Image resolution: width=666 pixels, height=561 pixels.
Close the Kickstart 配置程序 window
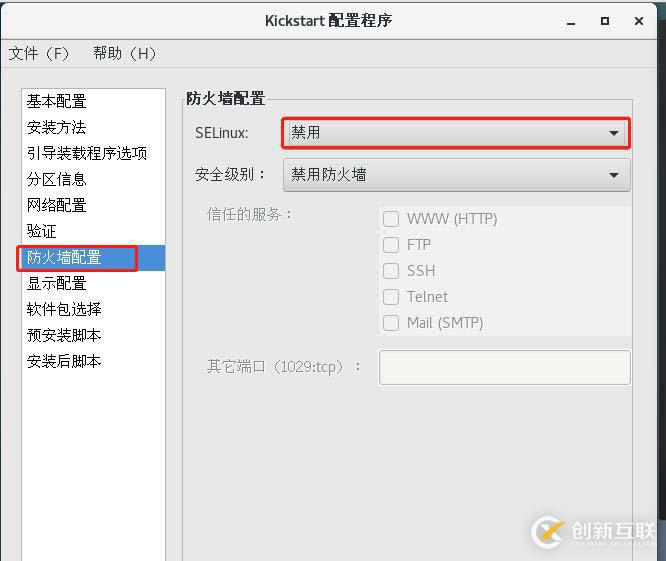click(639, 21)
